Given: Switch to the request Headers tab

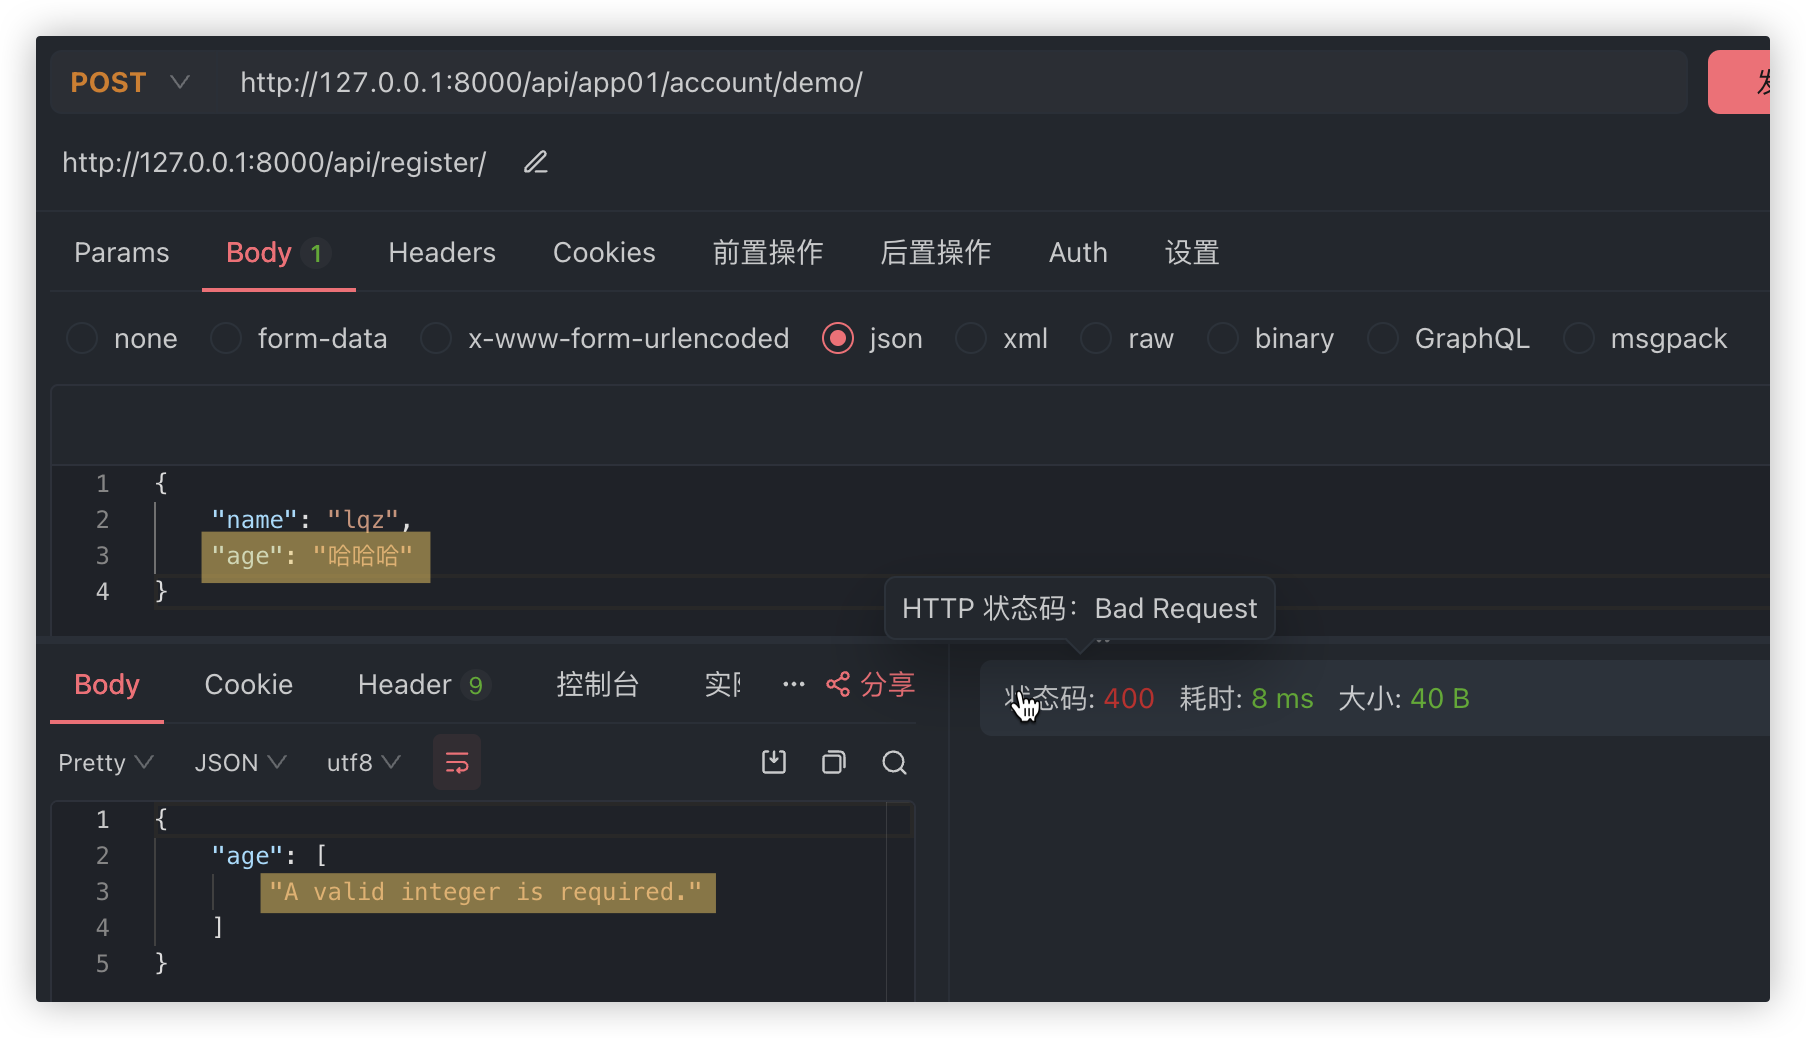Looking at the screenshot, I should click(x=441, y=253).
